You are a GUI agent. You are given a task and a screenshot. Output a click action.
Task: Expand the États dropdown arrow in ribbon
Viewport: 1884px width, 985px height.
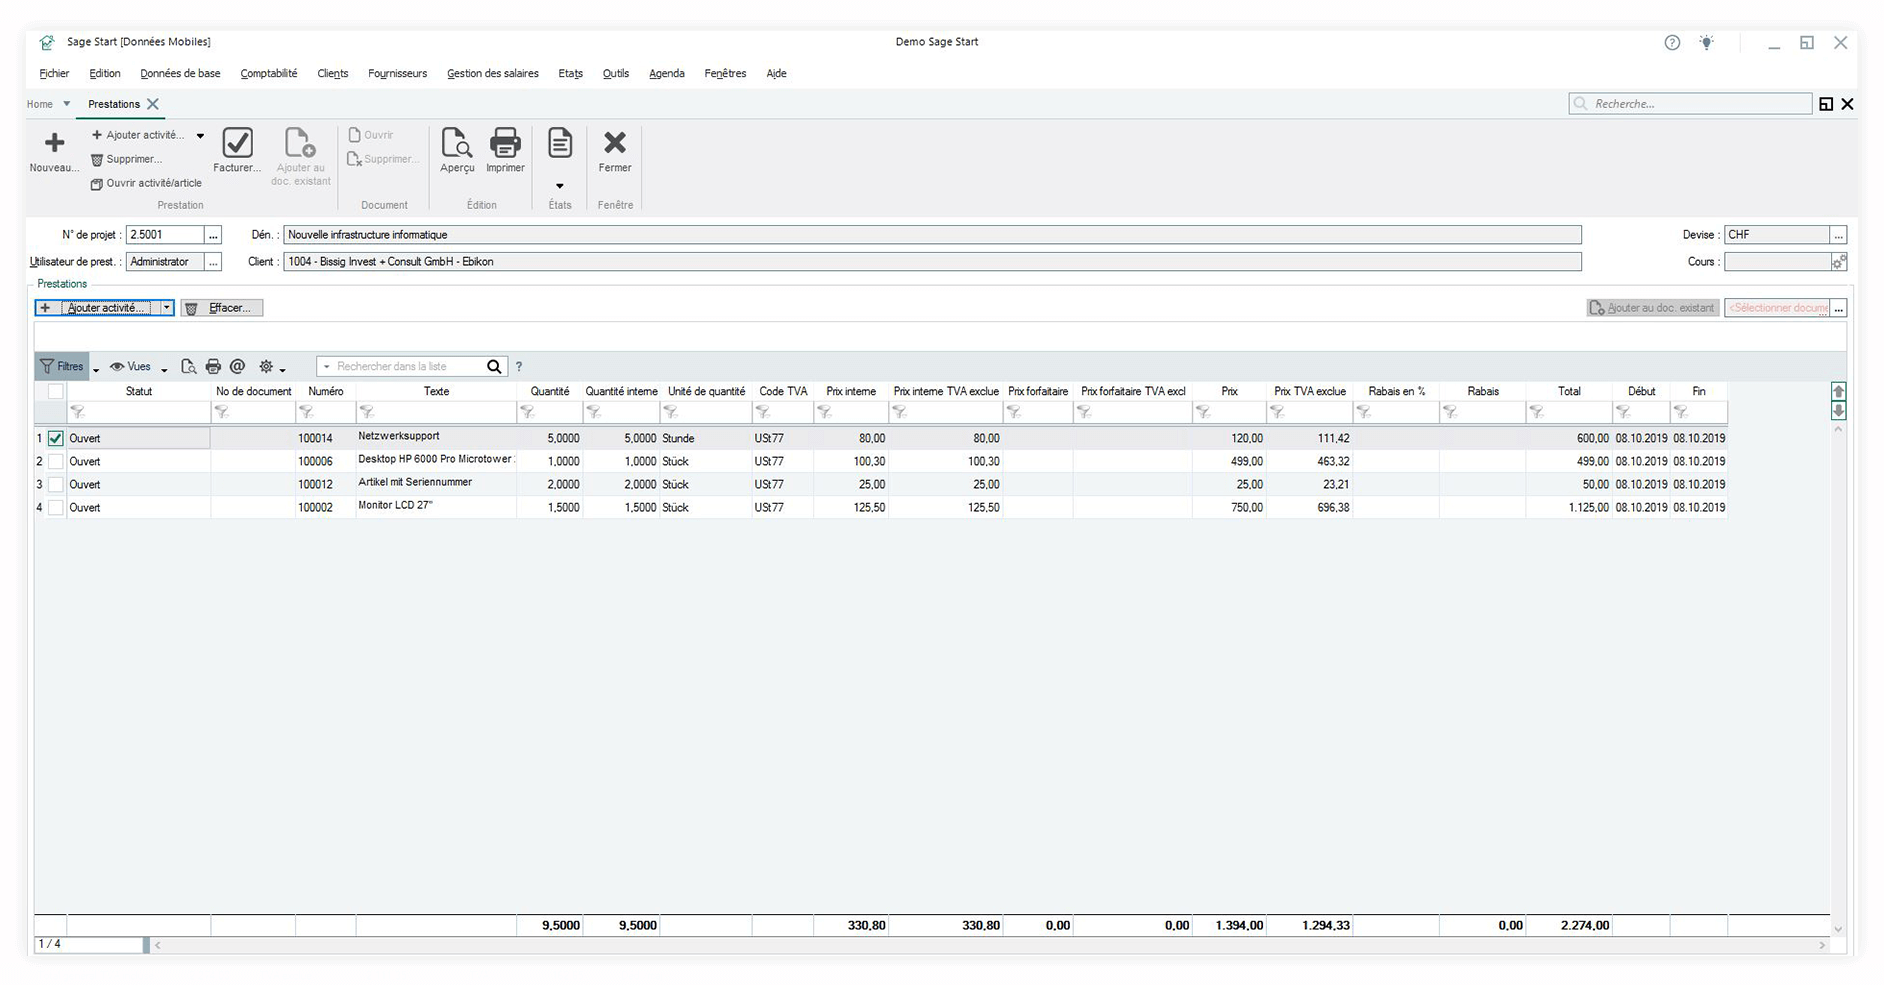[560, 186]
